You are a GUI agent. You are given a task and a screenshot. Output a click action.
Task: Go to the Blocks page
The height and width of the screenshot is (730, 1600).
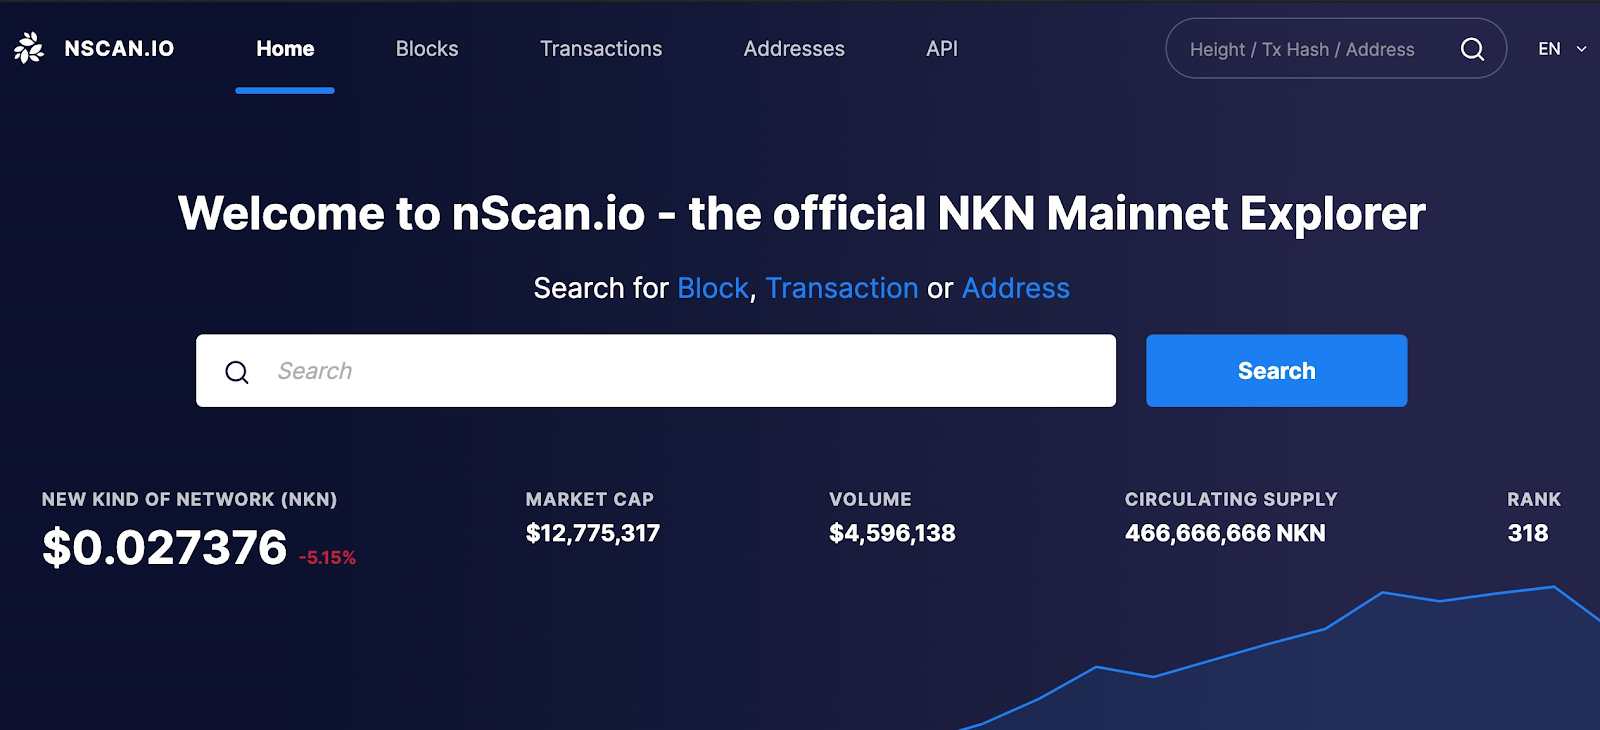point(427,48)
